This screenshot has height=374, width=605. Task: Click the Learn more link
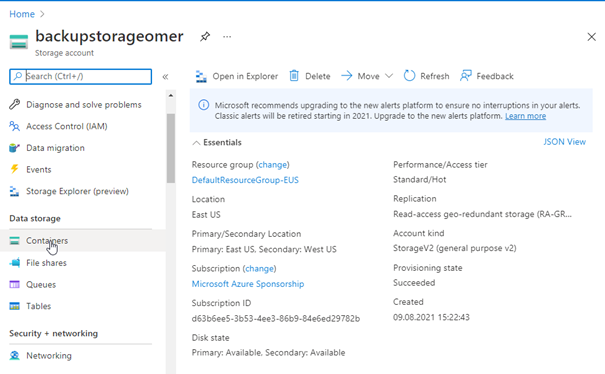(525, 116)
